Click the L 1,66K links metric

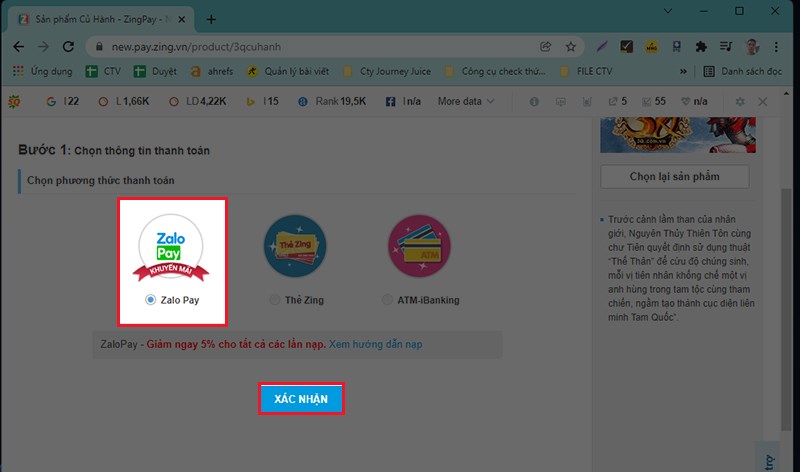[x=123, y=102]
